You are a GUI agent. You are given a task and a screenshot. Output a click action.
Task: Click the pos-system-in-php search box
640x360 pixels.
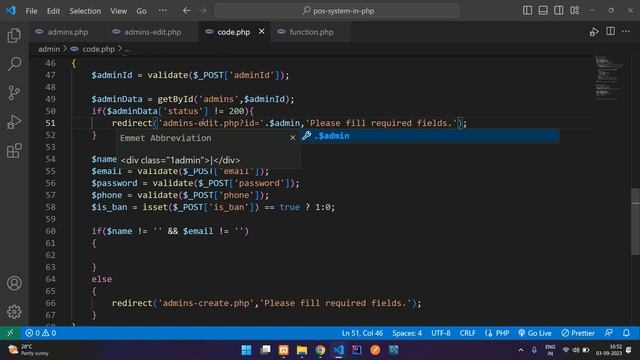point(337,11)
